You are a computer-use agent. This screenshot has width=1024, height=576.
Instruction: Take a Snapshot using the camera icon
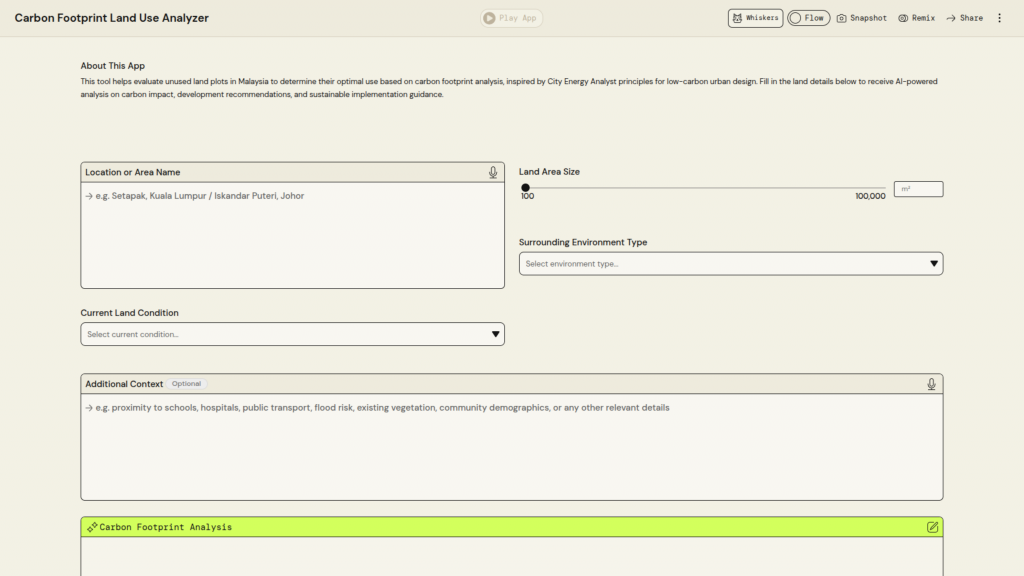tap(842, 18)
